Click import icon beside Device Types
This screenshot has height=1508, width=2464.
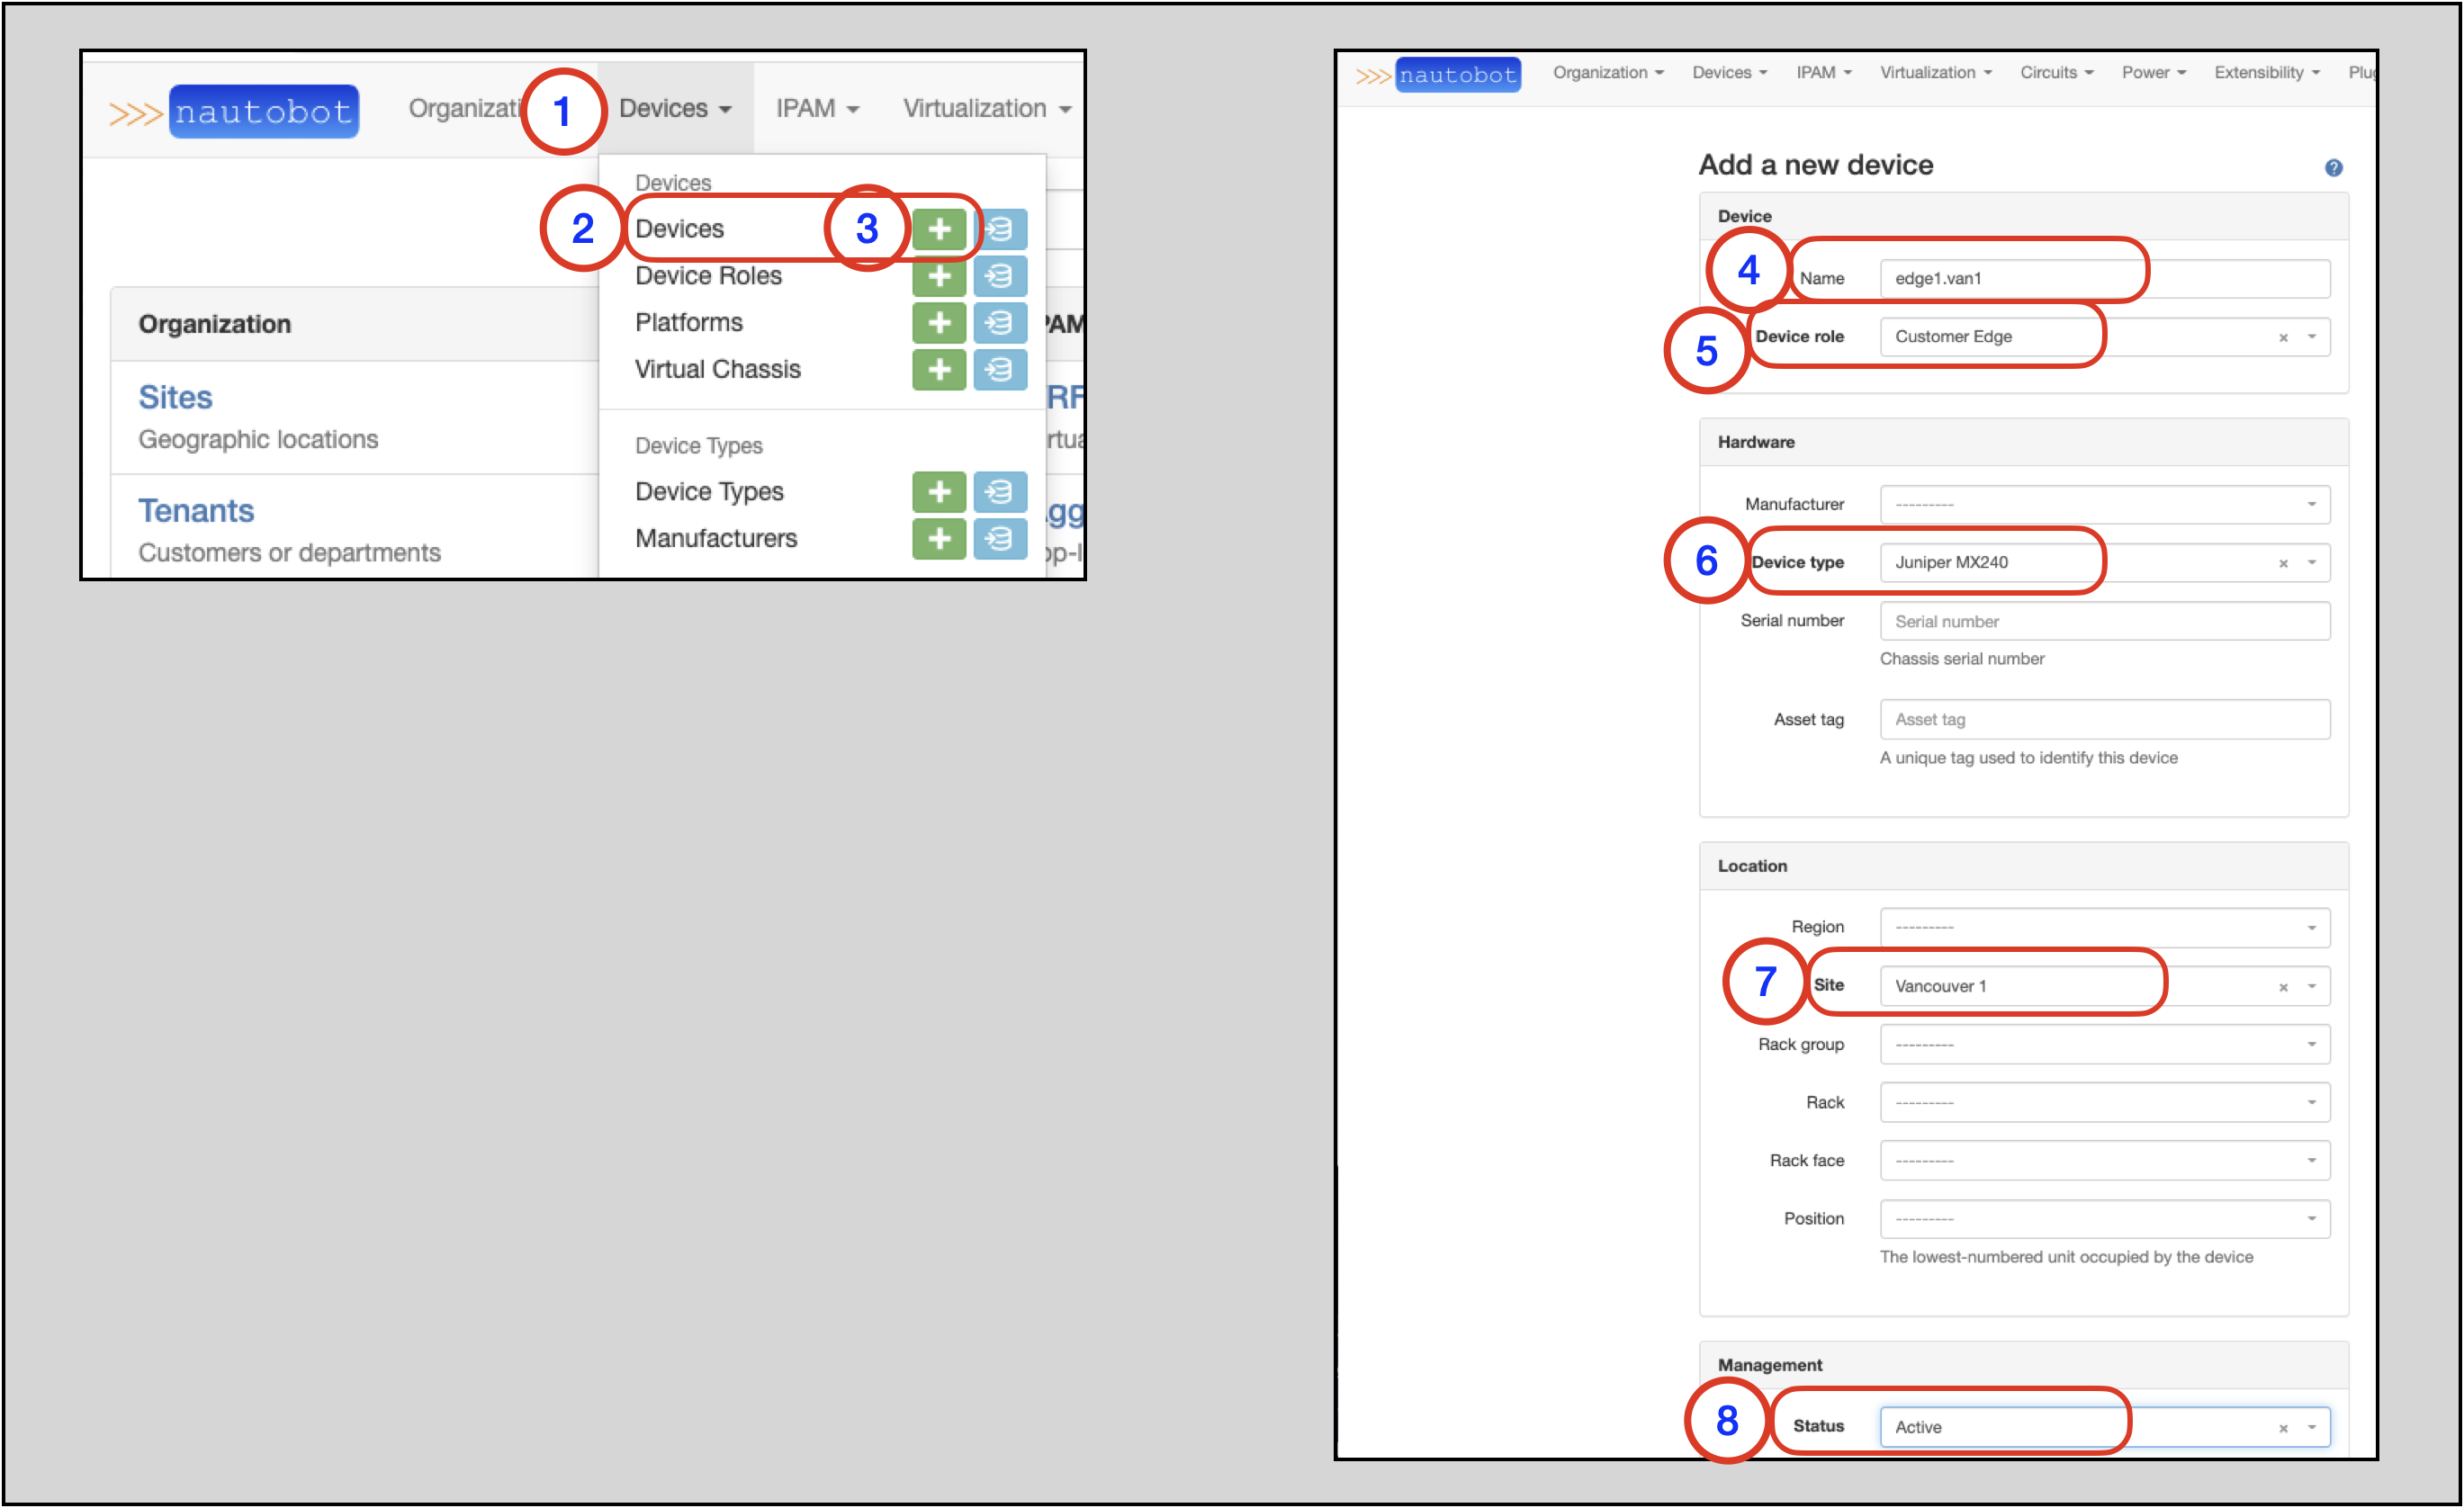click(999, 492)
